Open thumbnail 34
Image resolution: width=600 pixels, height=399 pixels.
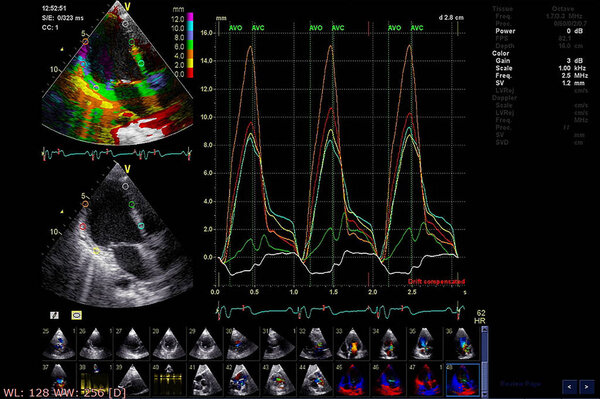coord(388,343)
